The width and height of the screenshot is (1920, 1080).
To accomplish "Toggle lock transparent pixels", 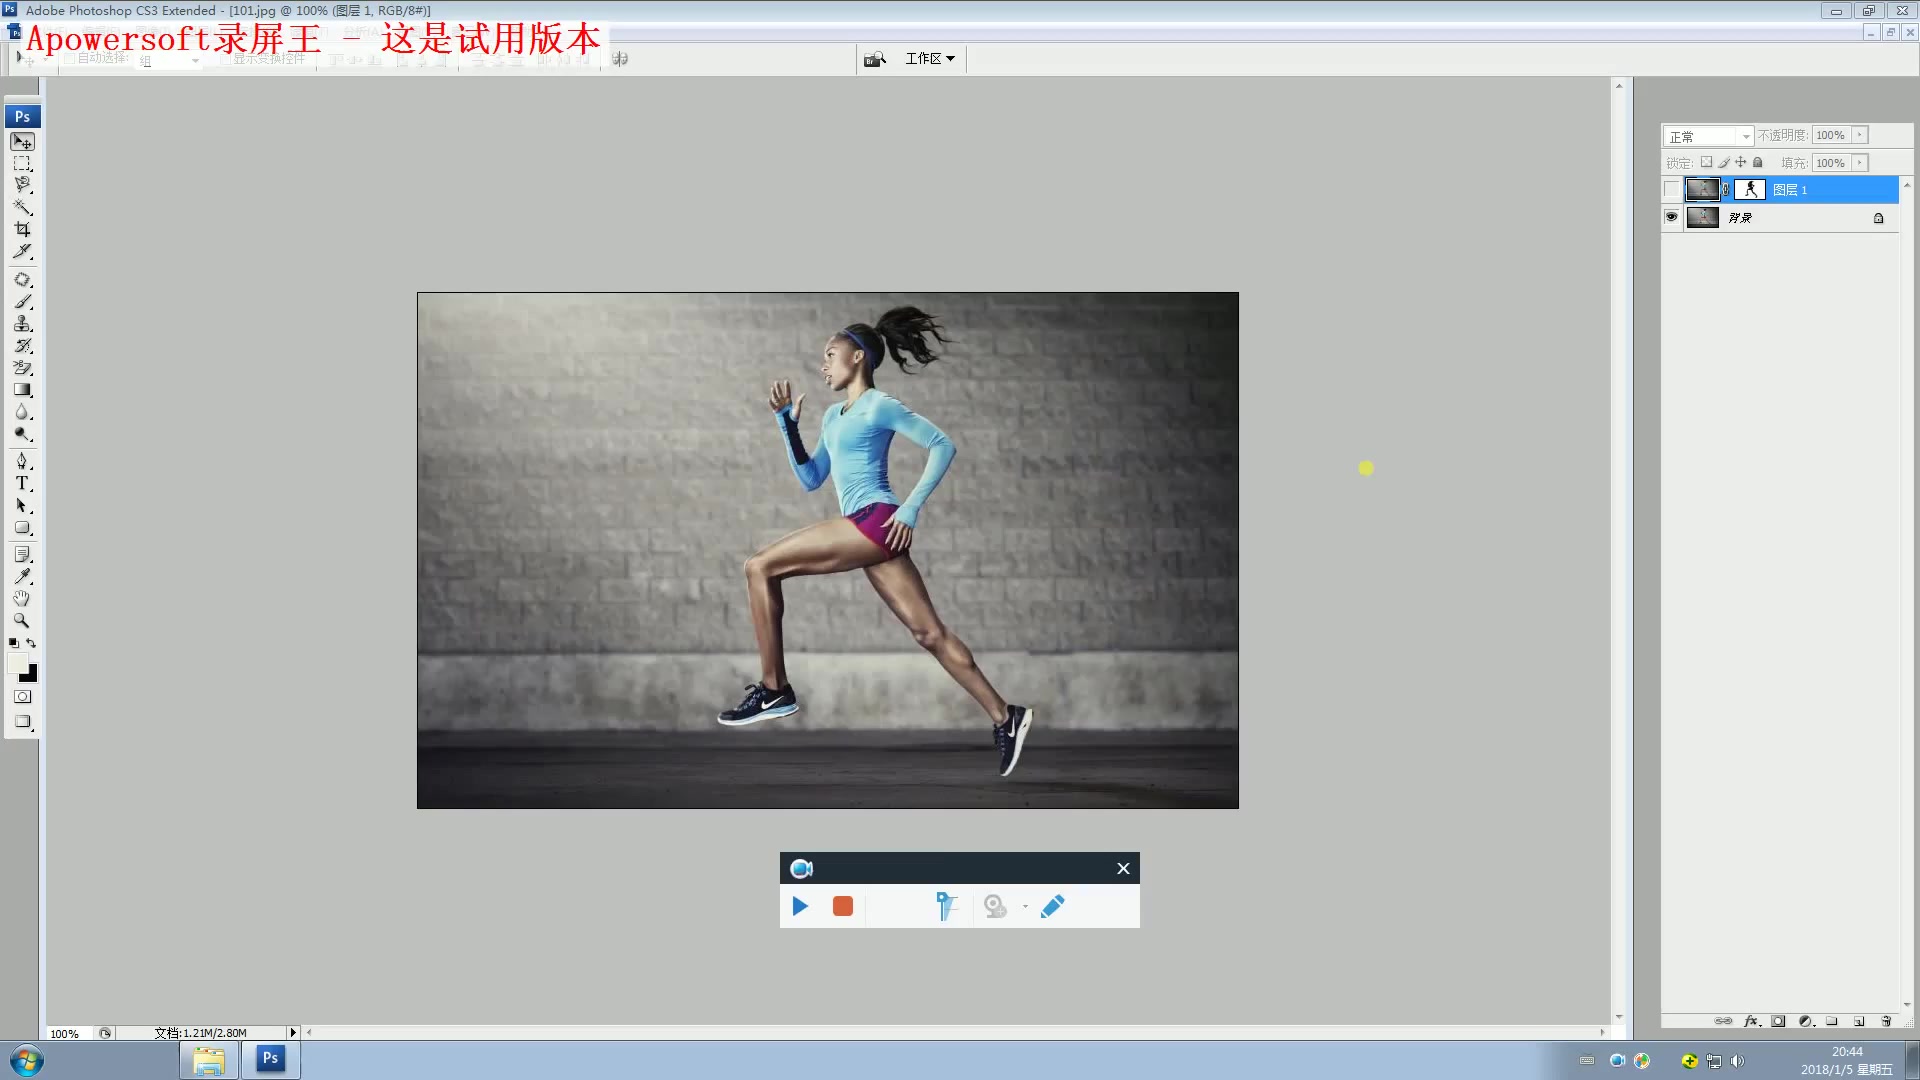I will tap(1707, 162).
